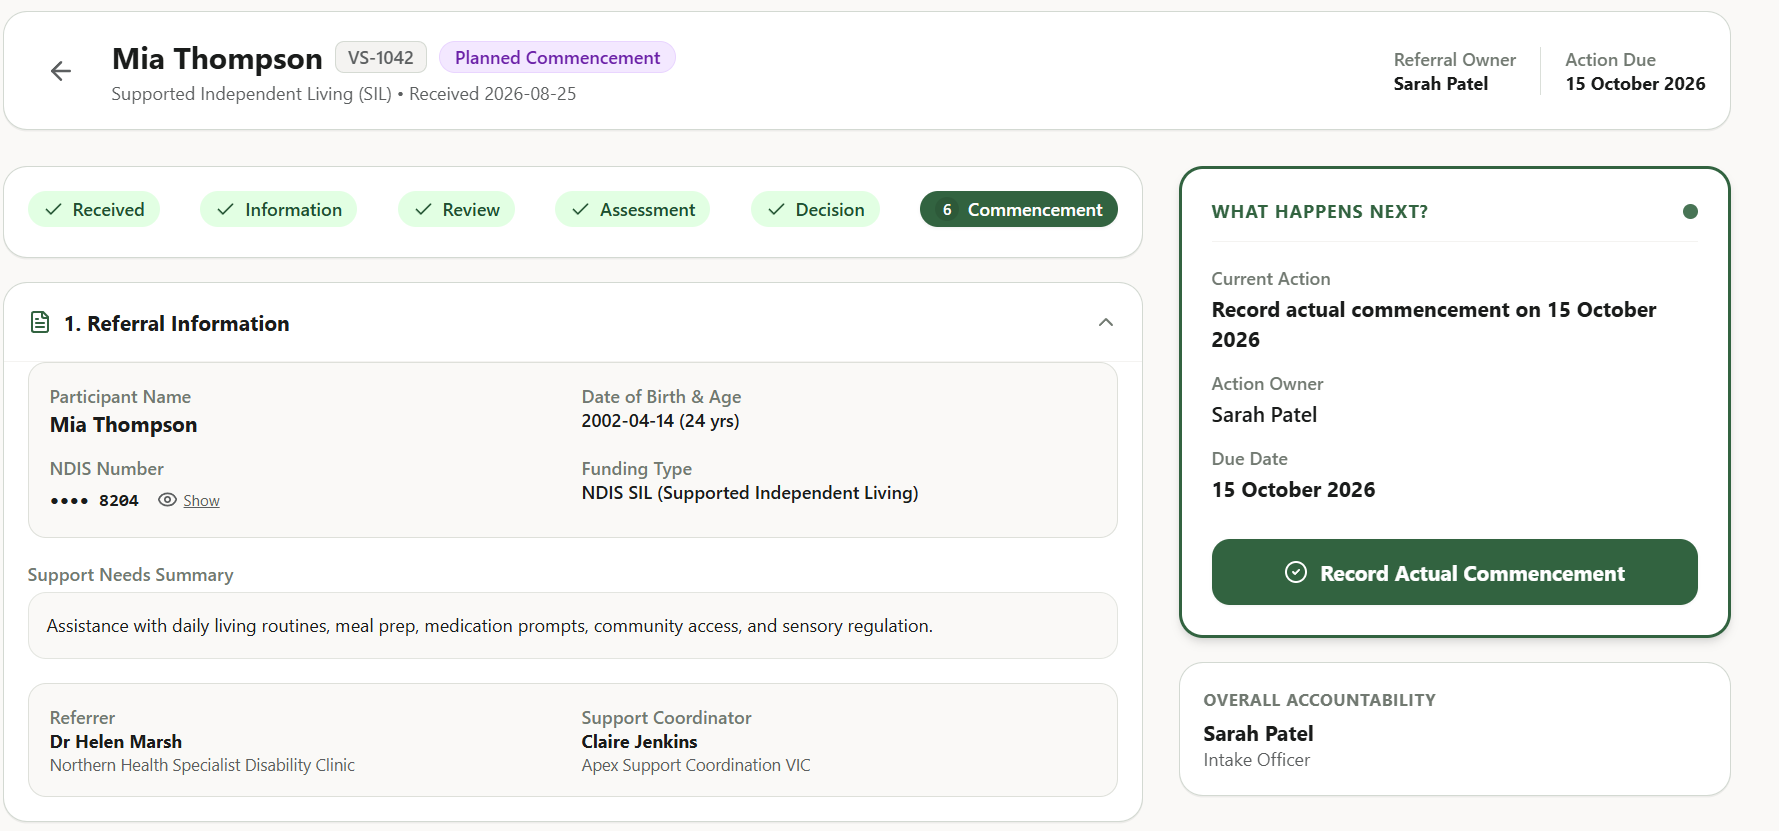Viewport: 1779px width, 831px height.
Task: Click the Current Action 'Record actual commencement' text
Action: tap(1434, 324)
